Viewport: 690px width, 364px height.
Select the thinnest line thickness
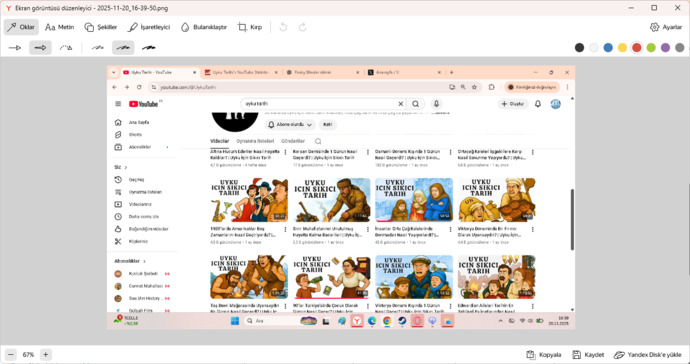pyautogui.click(x=98, y=48)
